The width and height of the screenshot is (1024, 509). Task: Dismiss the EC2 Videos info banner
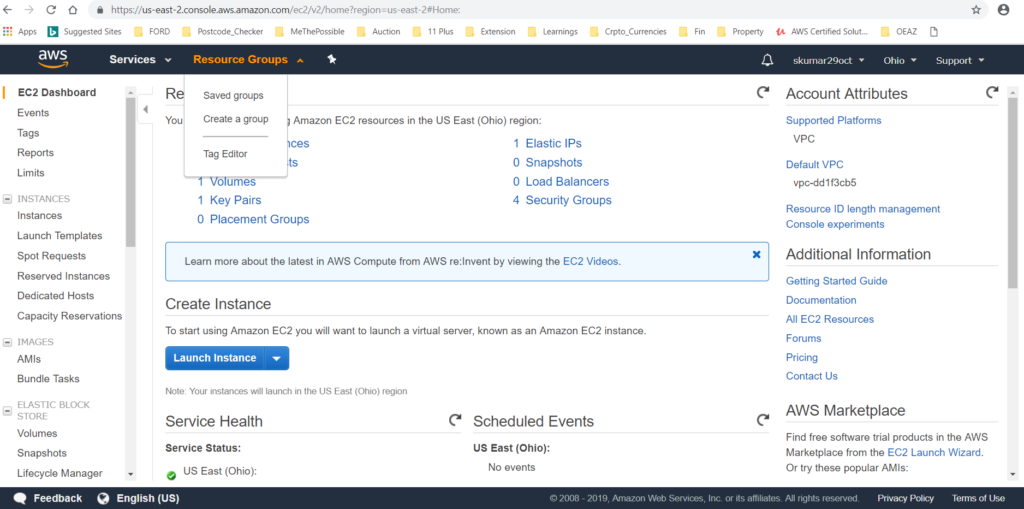coord(756,254)
